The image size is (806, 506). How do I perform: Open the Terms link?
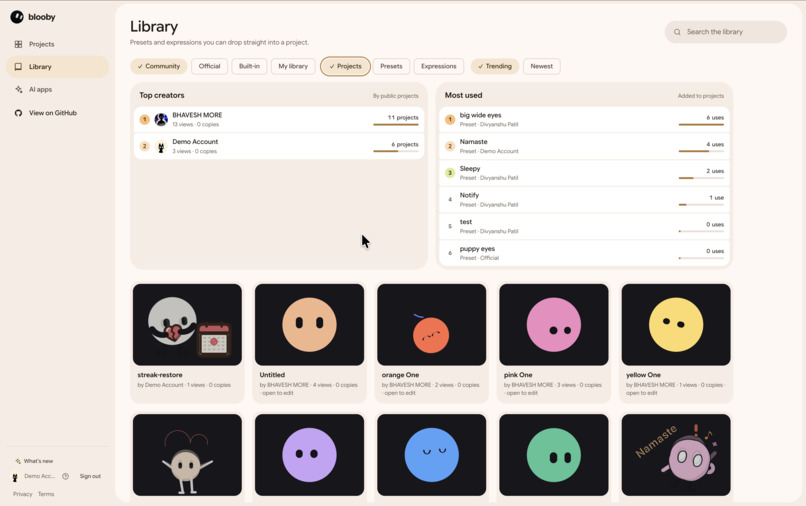46,494
